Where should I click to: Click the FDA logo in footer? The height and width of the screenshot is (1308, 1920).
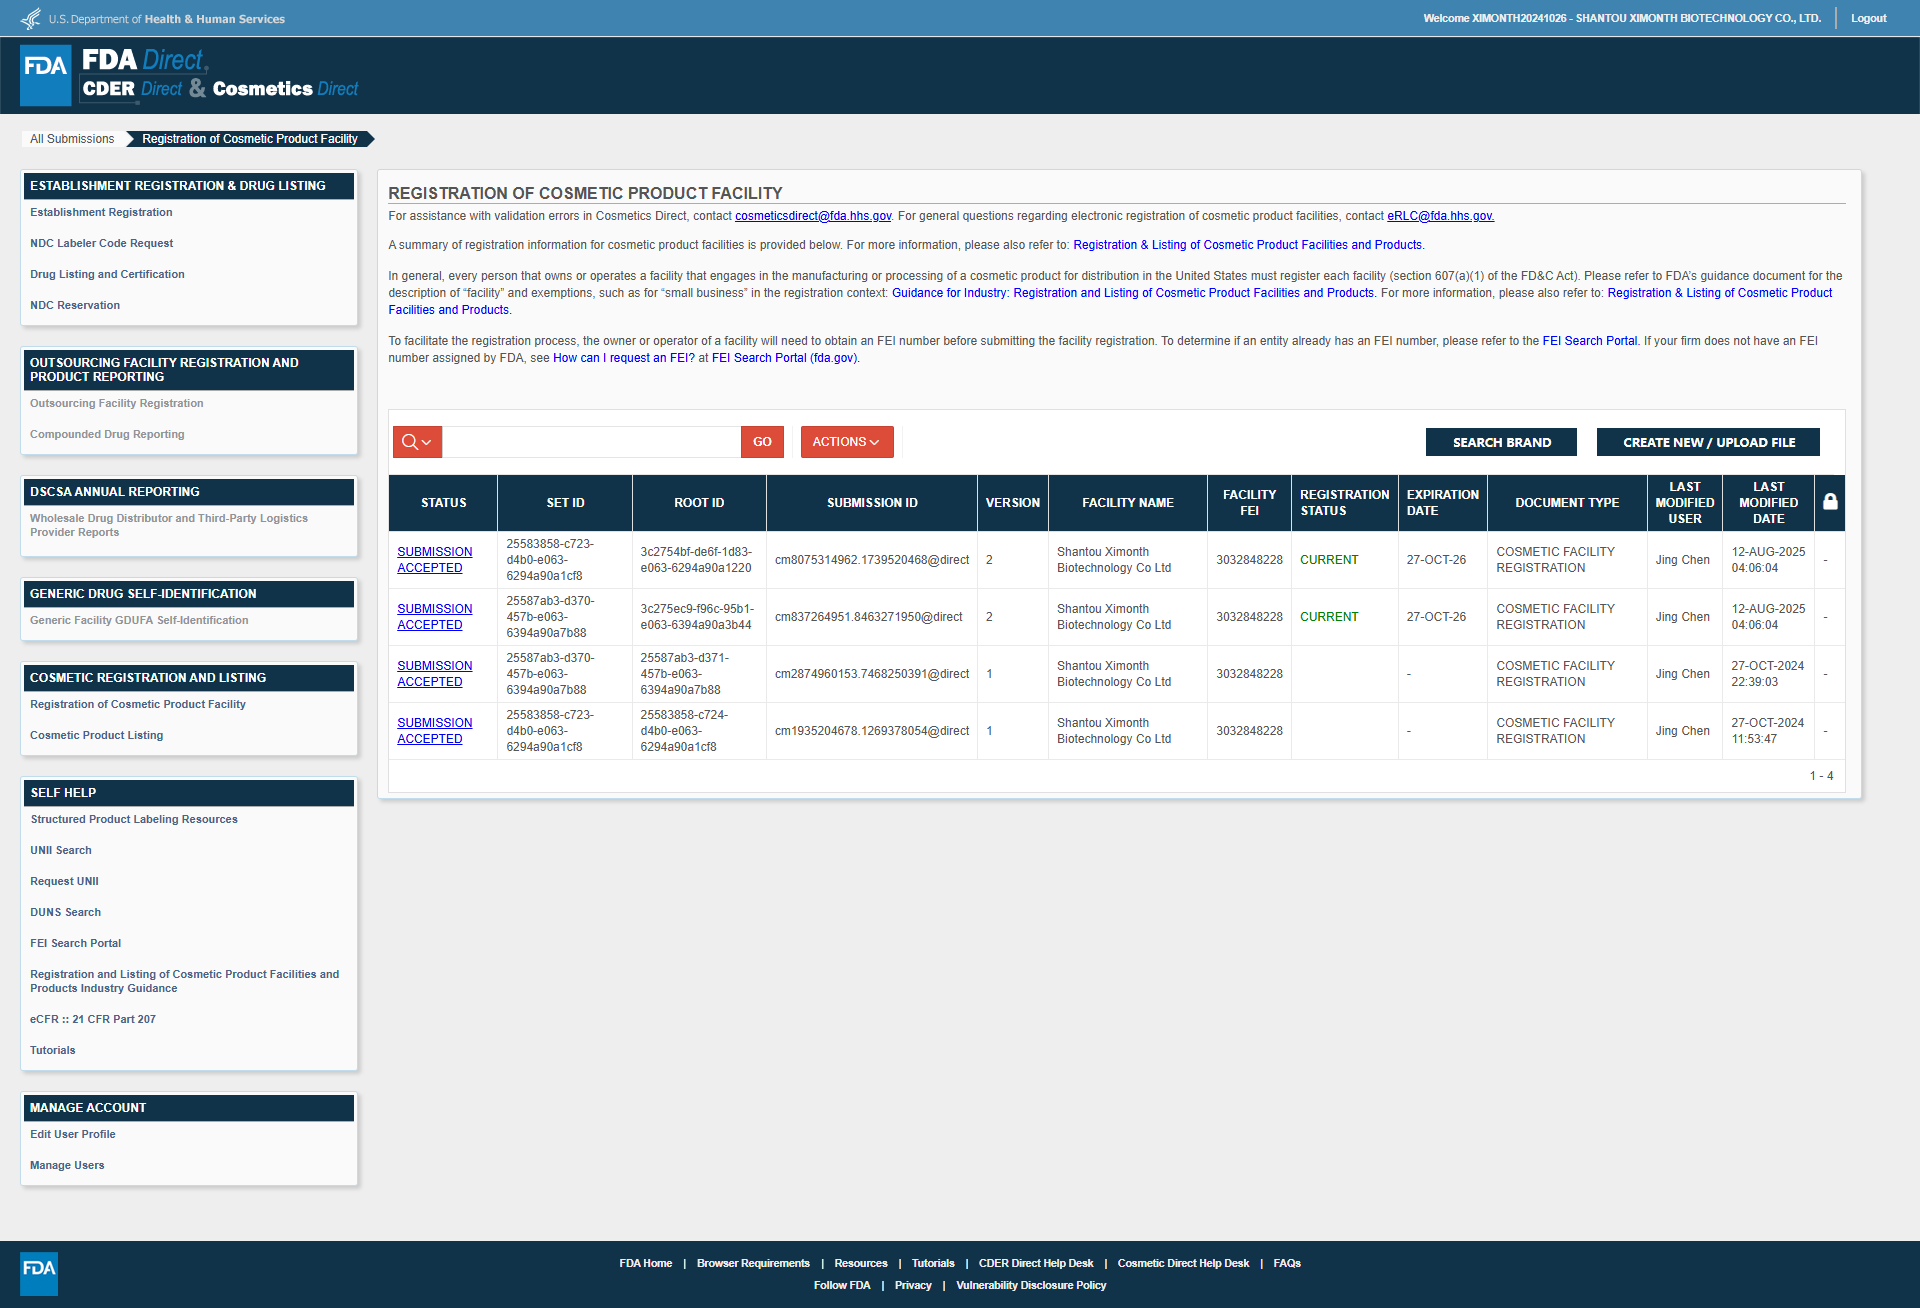tap(39, 1273)
